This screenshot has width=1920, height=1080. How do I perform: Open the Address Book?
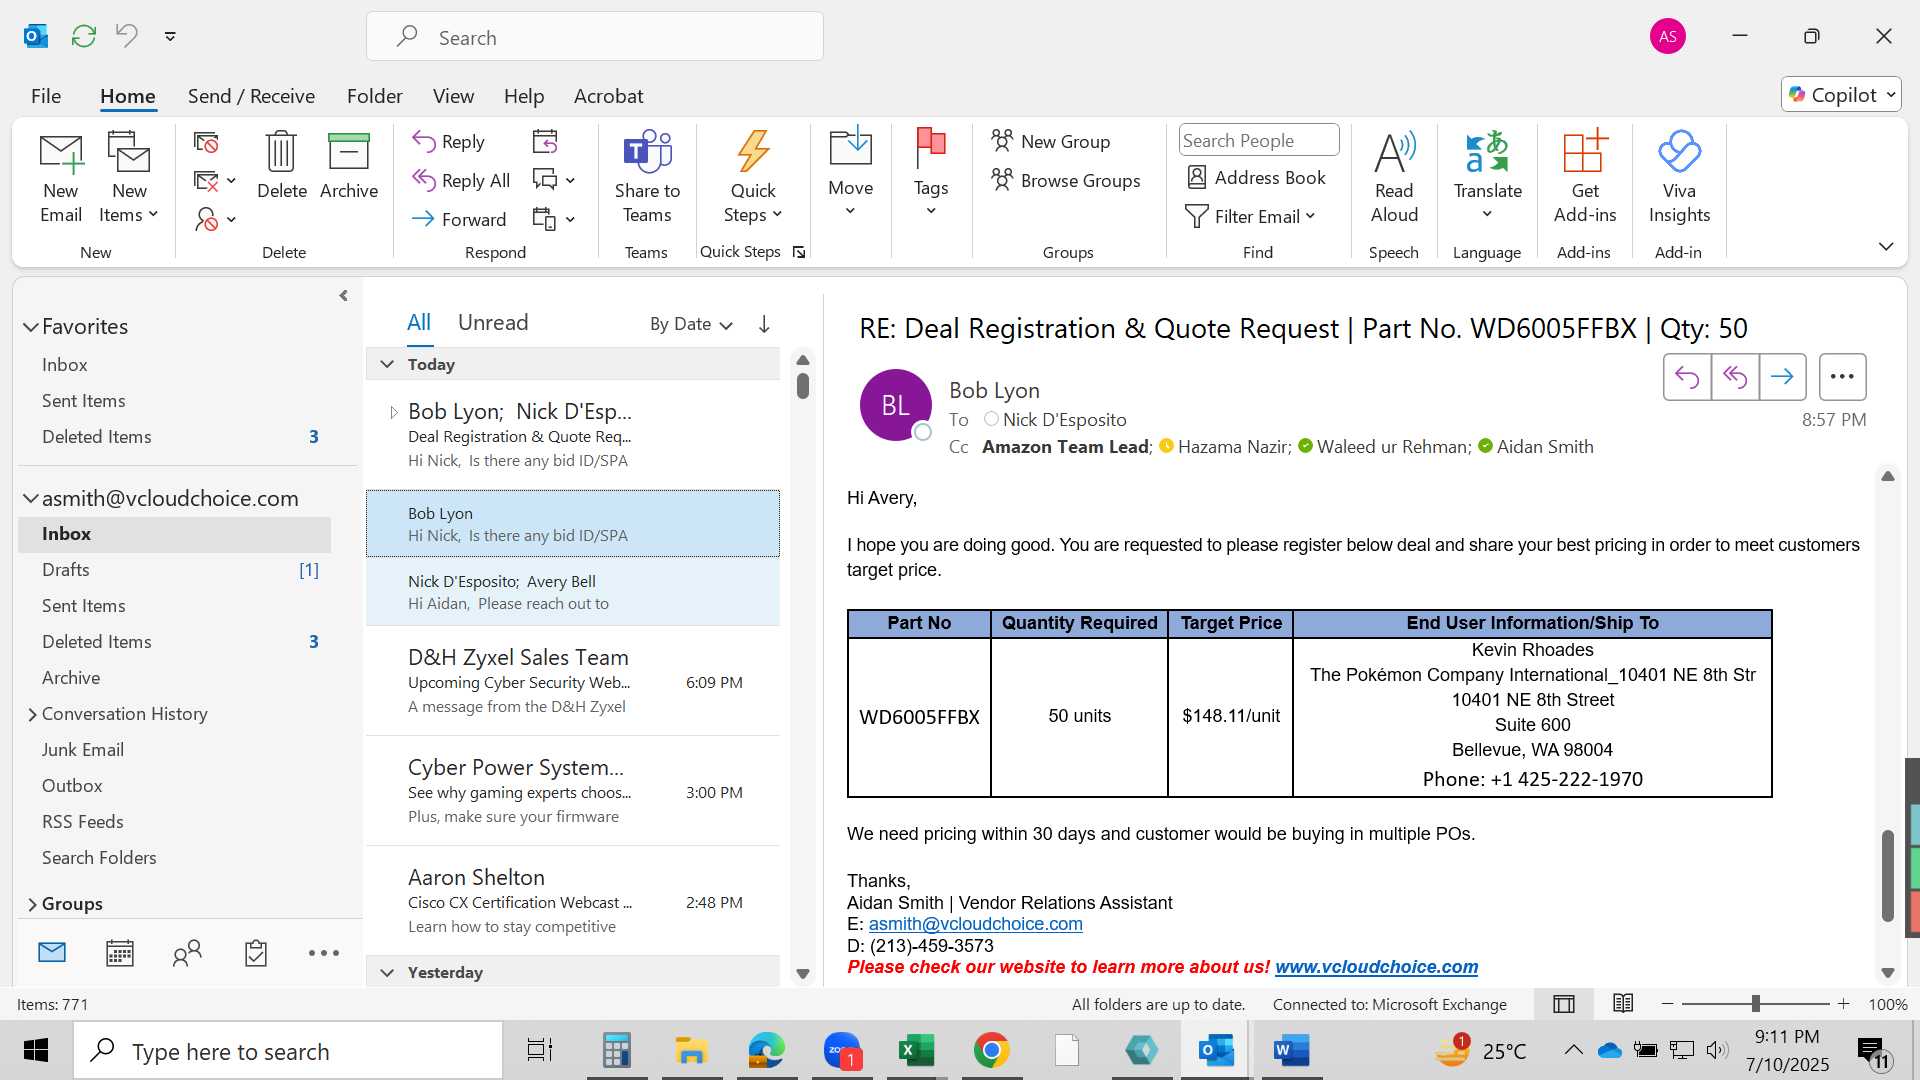[1257, 178]
